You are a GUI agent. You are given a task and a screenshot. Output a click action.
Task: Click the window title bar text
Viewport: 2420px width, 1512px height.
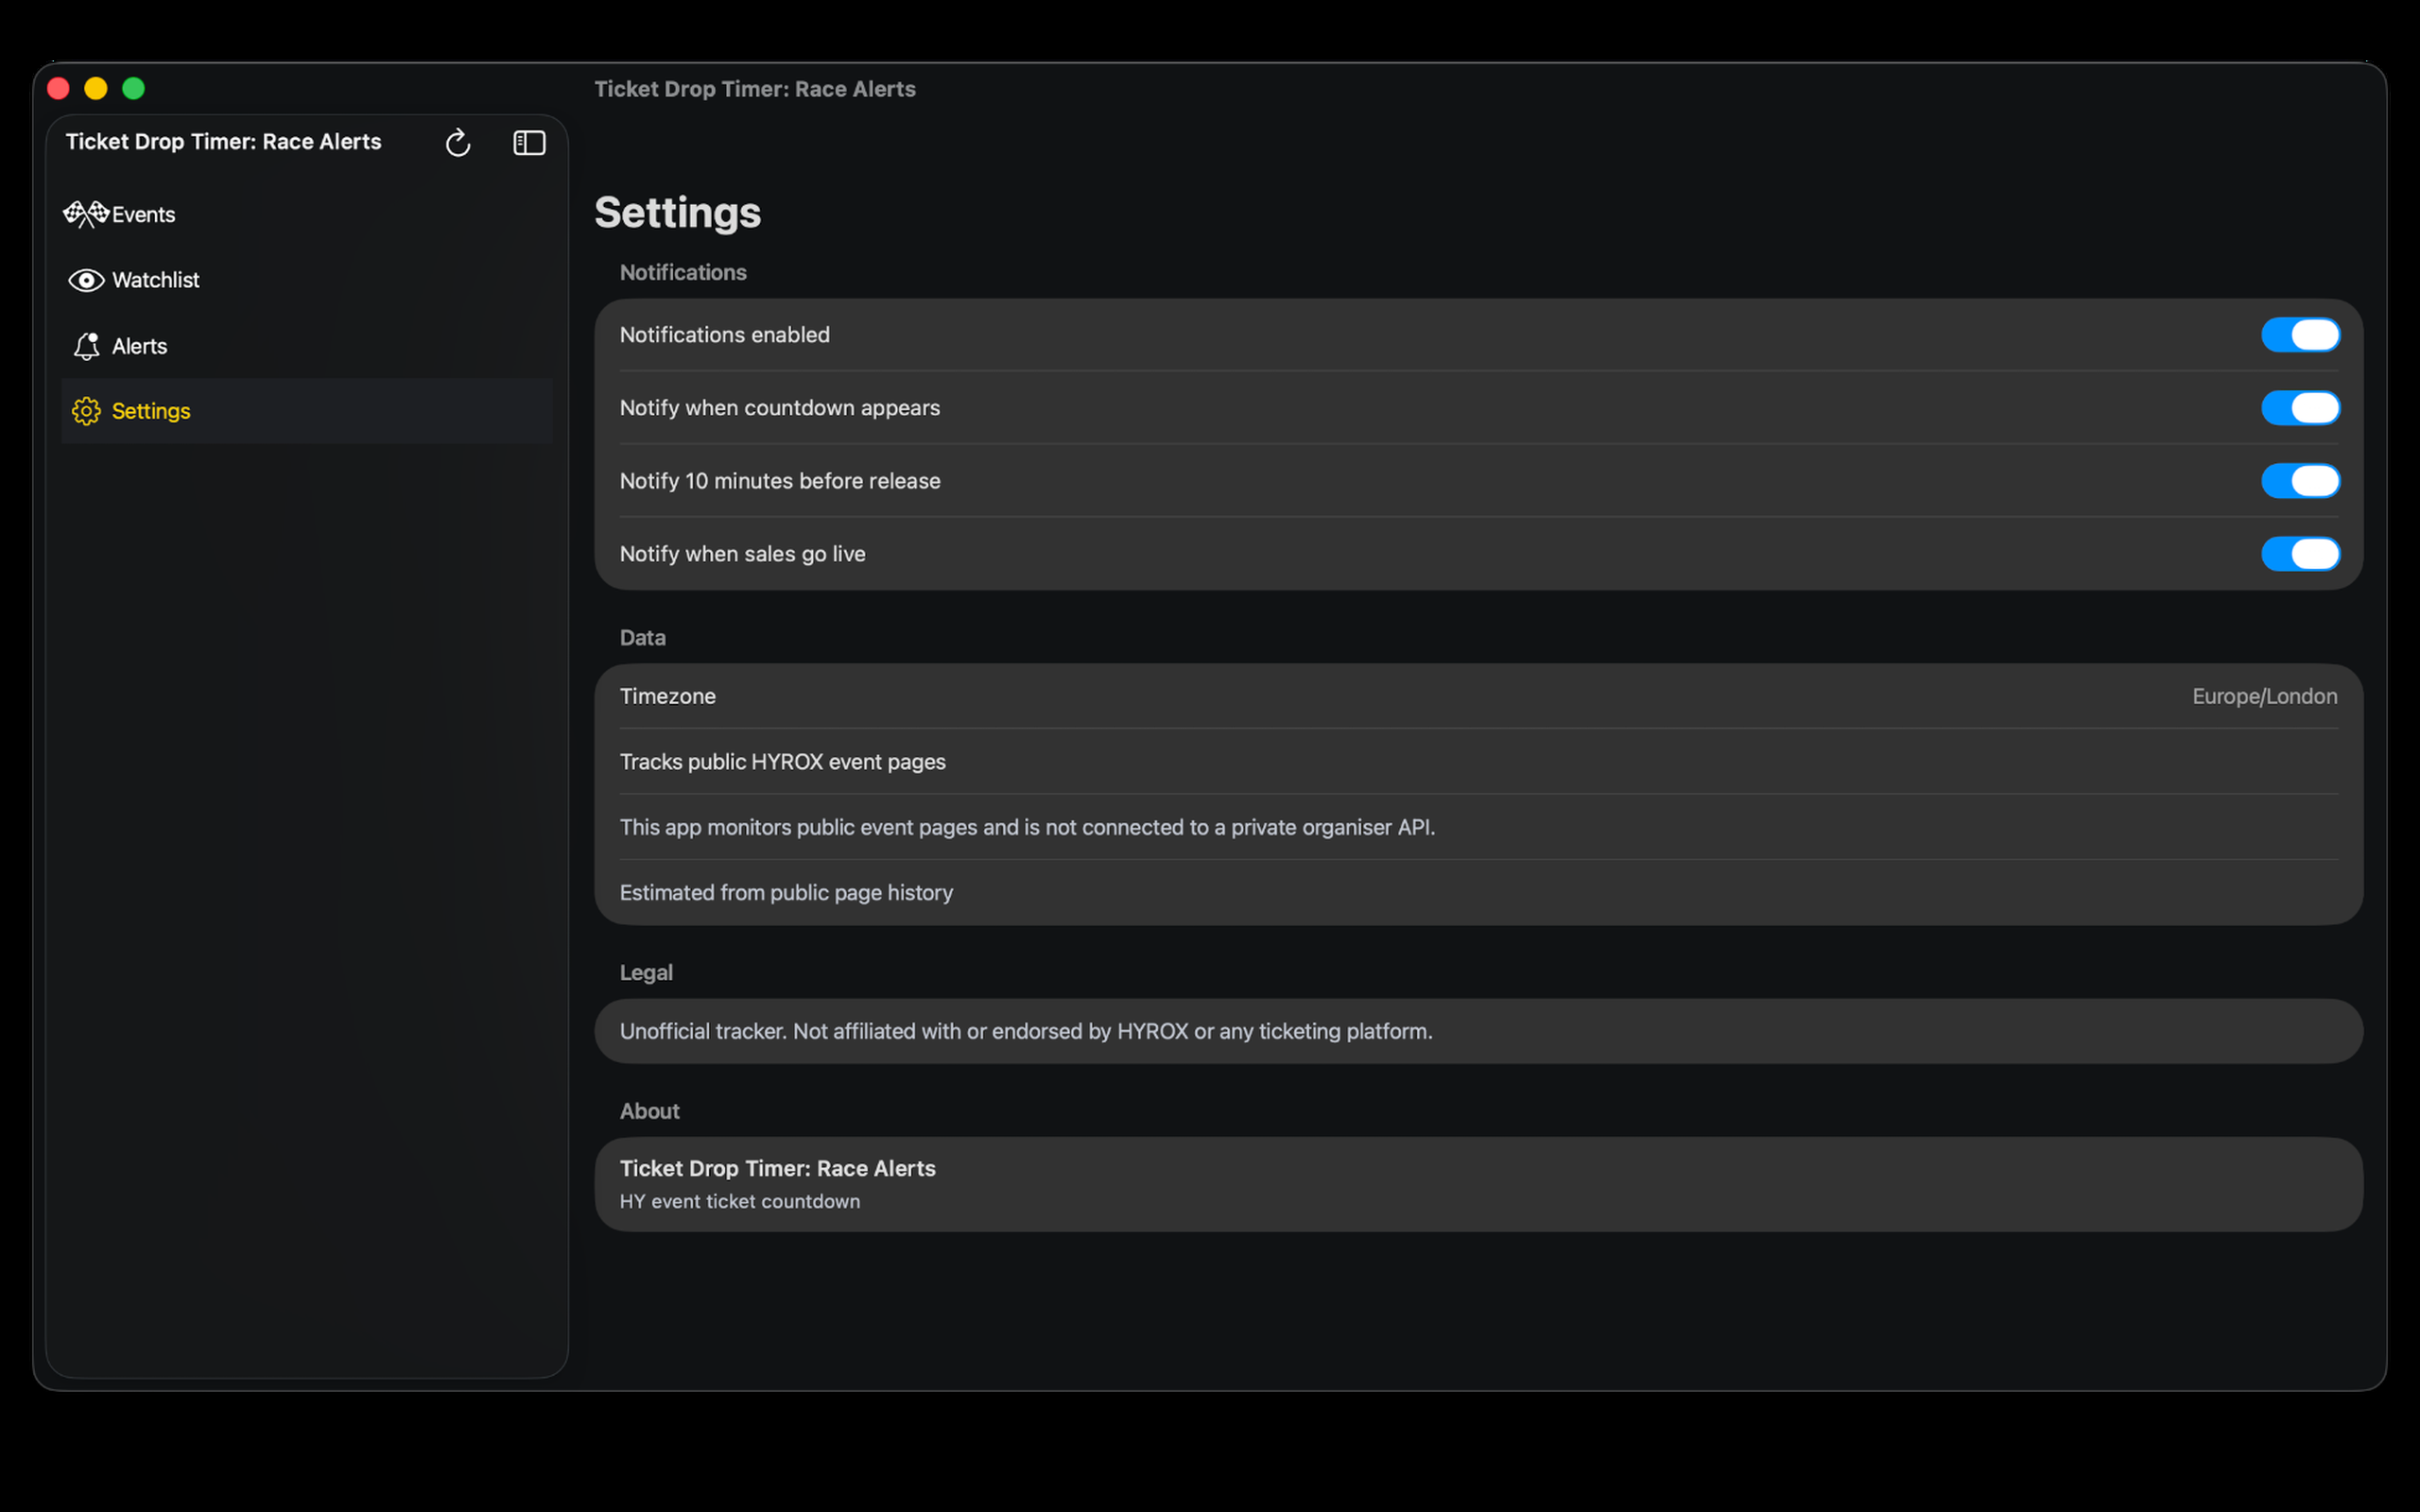pos(755,89)
